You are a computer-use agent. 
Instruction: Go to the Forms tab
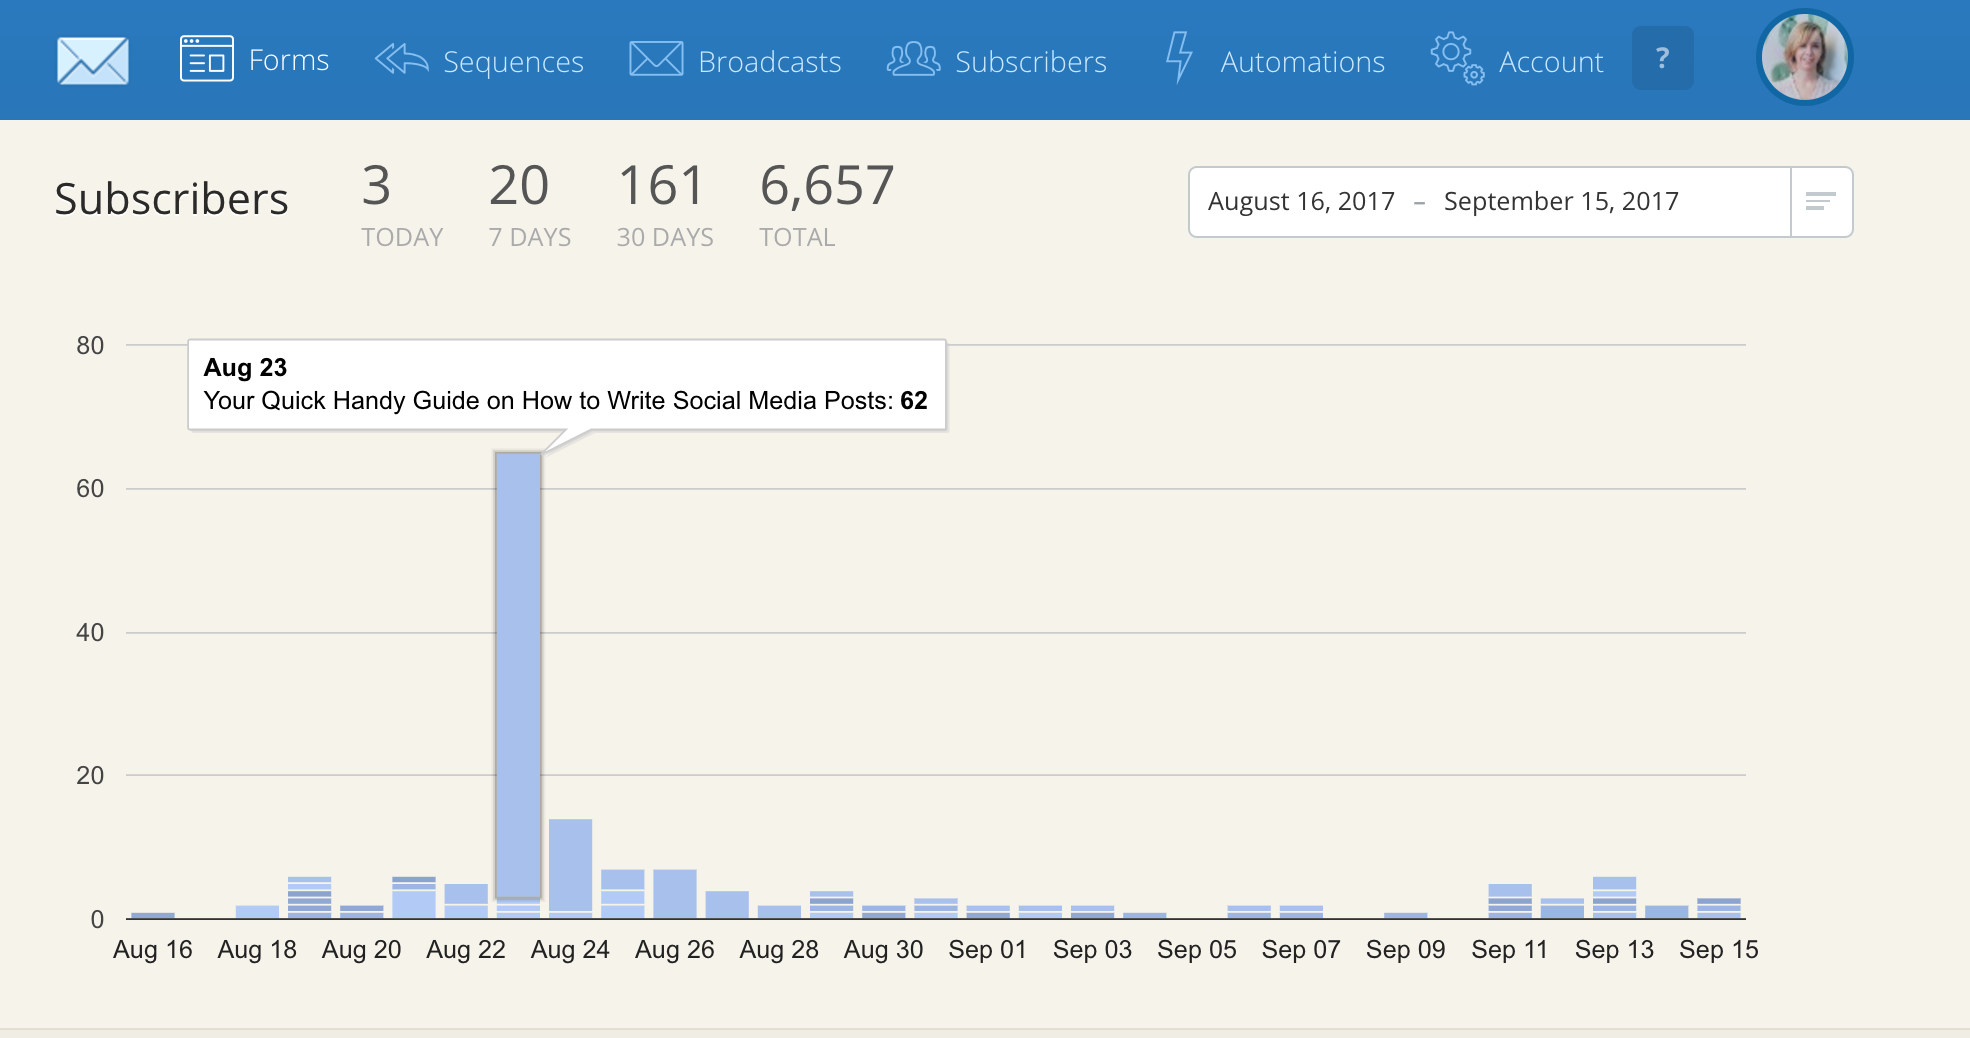(x=288, y=61)
